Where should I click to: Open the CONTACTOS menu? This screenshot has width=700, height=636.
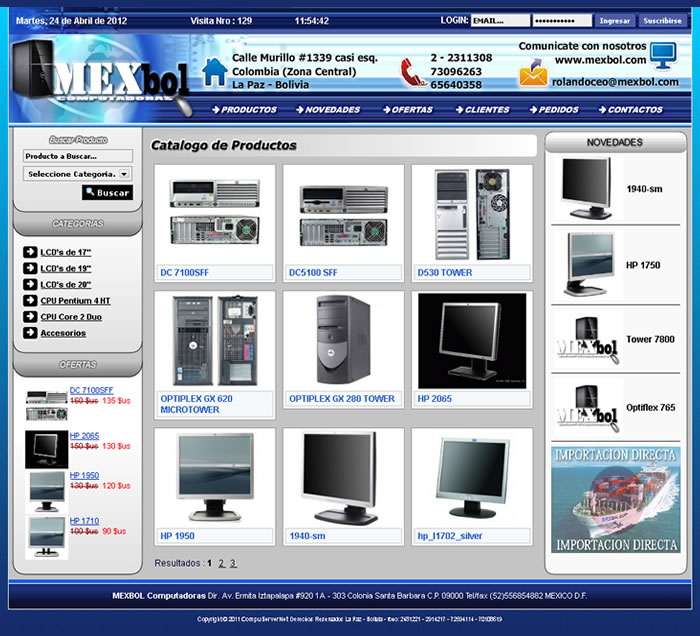(631, 110)
